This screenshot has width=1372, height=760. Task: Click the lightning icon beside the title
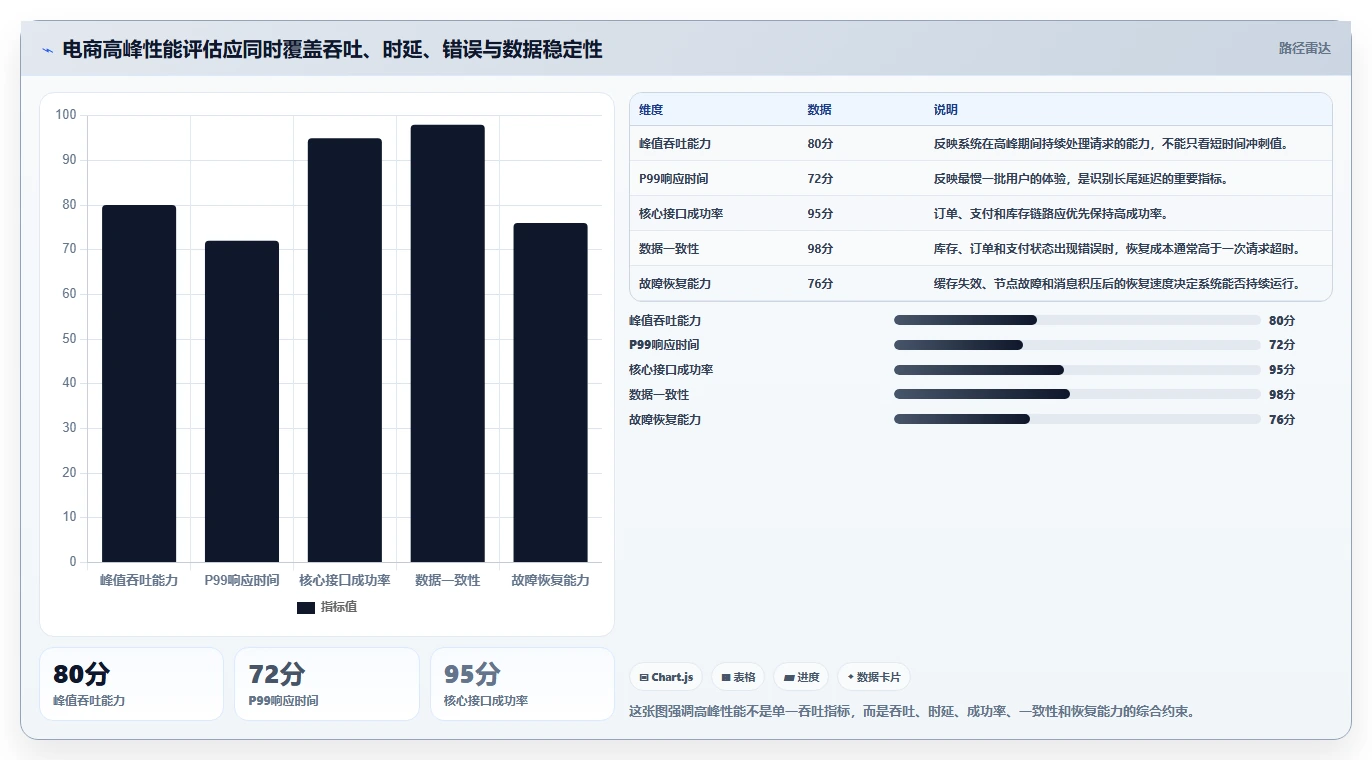pyautogui.click(x=47, y=49)
